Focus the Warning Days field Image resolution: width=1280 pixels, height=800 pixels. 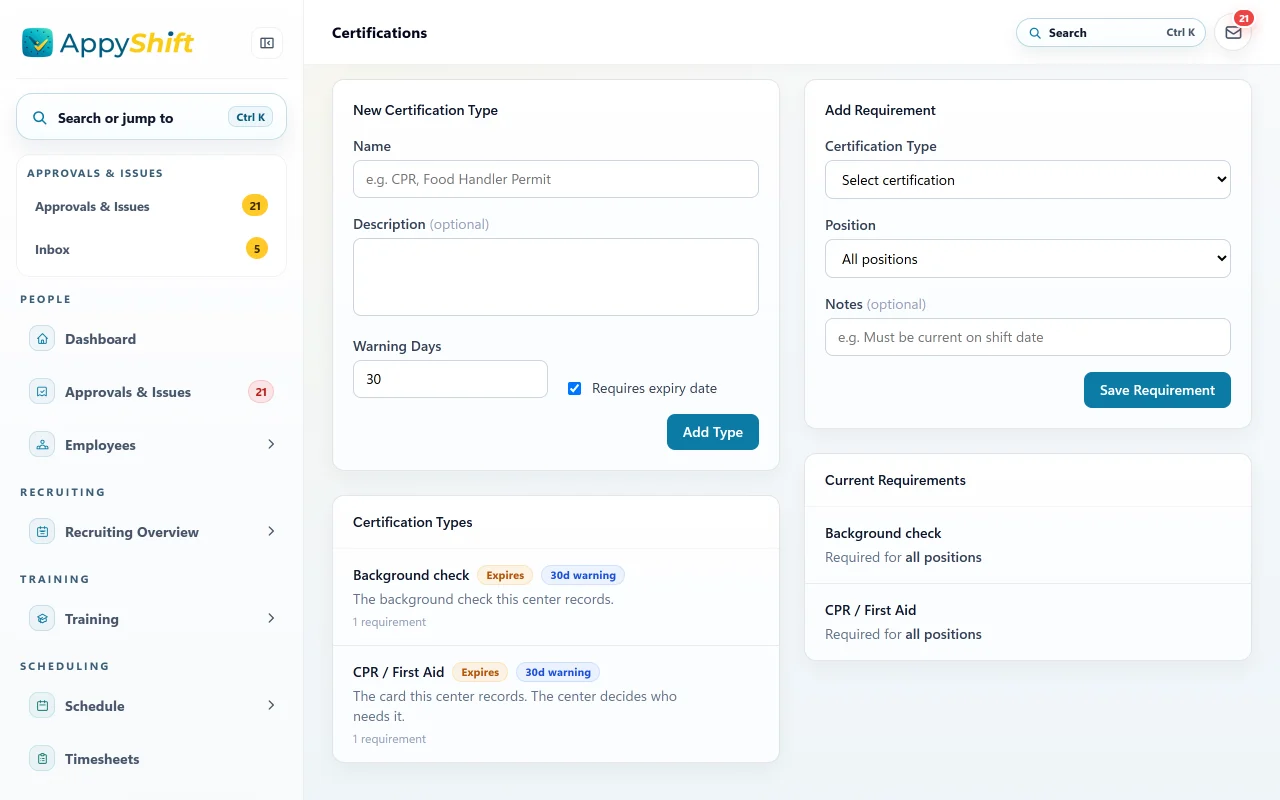(x=450, y=379)
